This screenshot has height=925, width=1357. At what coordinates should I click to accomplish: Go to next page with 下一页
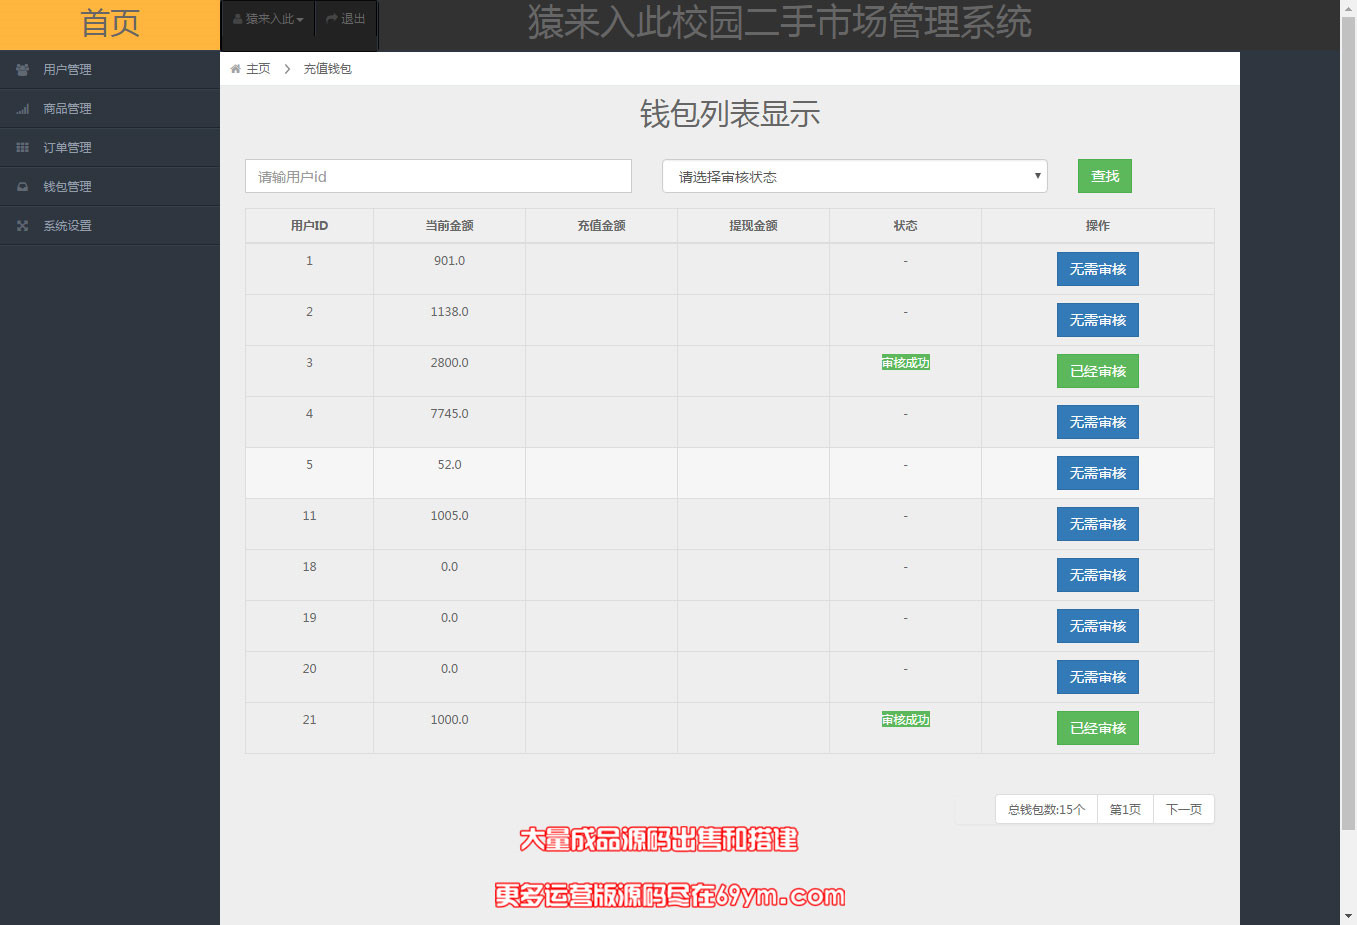point(1183,809)
